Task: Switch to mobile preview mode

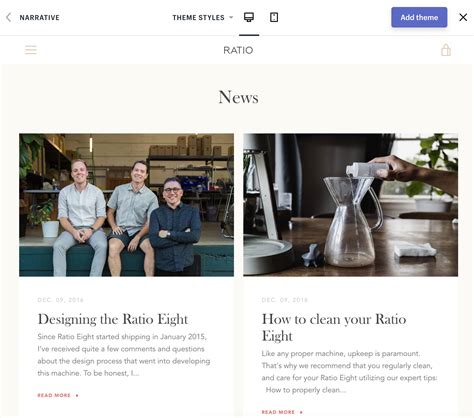Action: (274, 17)
